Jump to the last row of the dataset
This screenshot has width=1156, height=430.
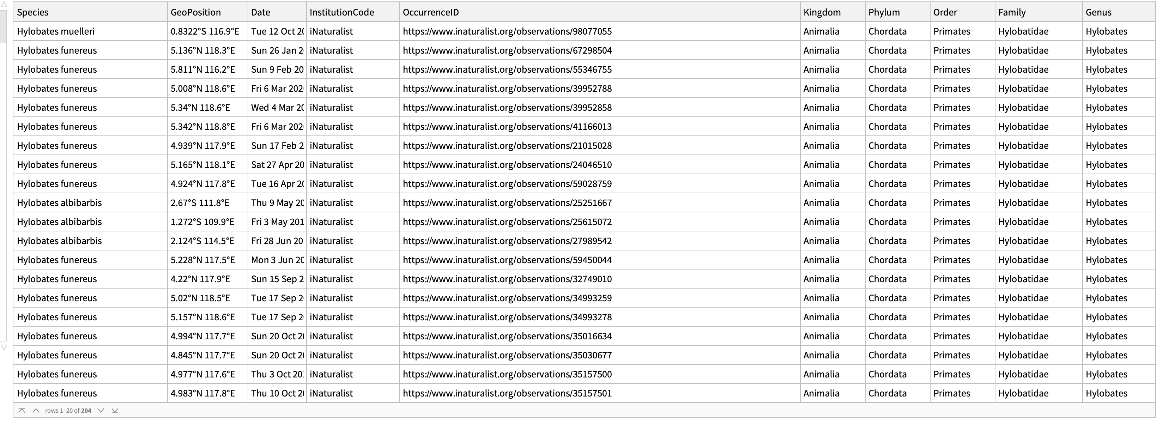pos(114,411)
